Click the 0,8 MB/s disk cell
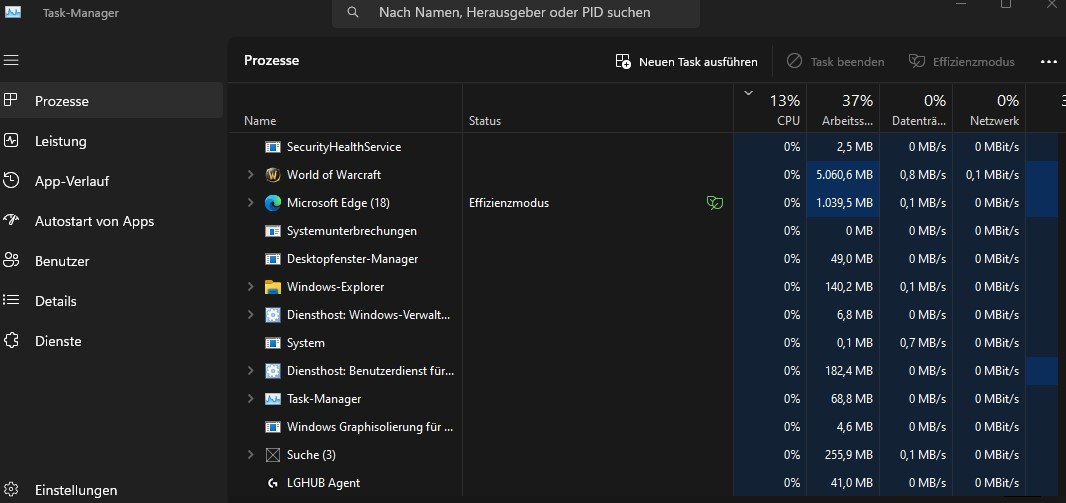This screenshot has height=503, width=1066. click(x=916, y=175)
